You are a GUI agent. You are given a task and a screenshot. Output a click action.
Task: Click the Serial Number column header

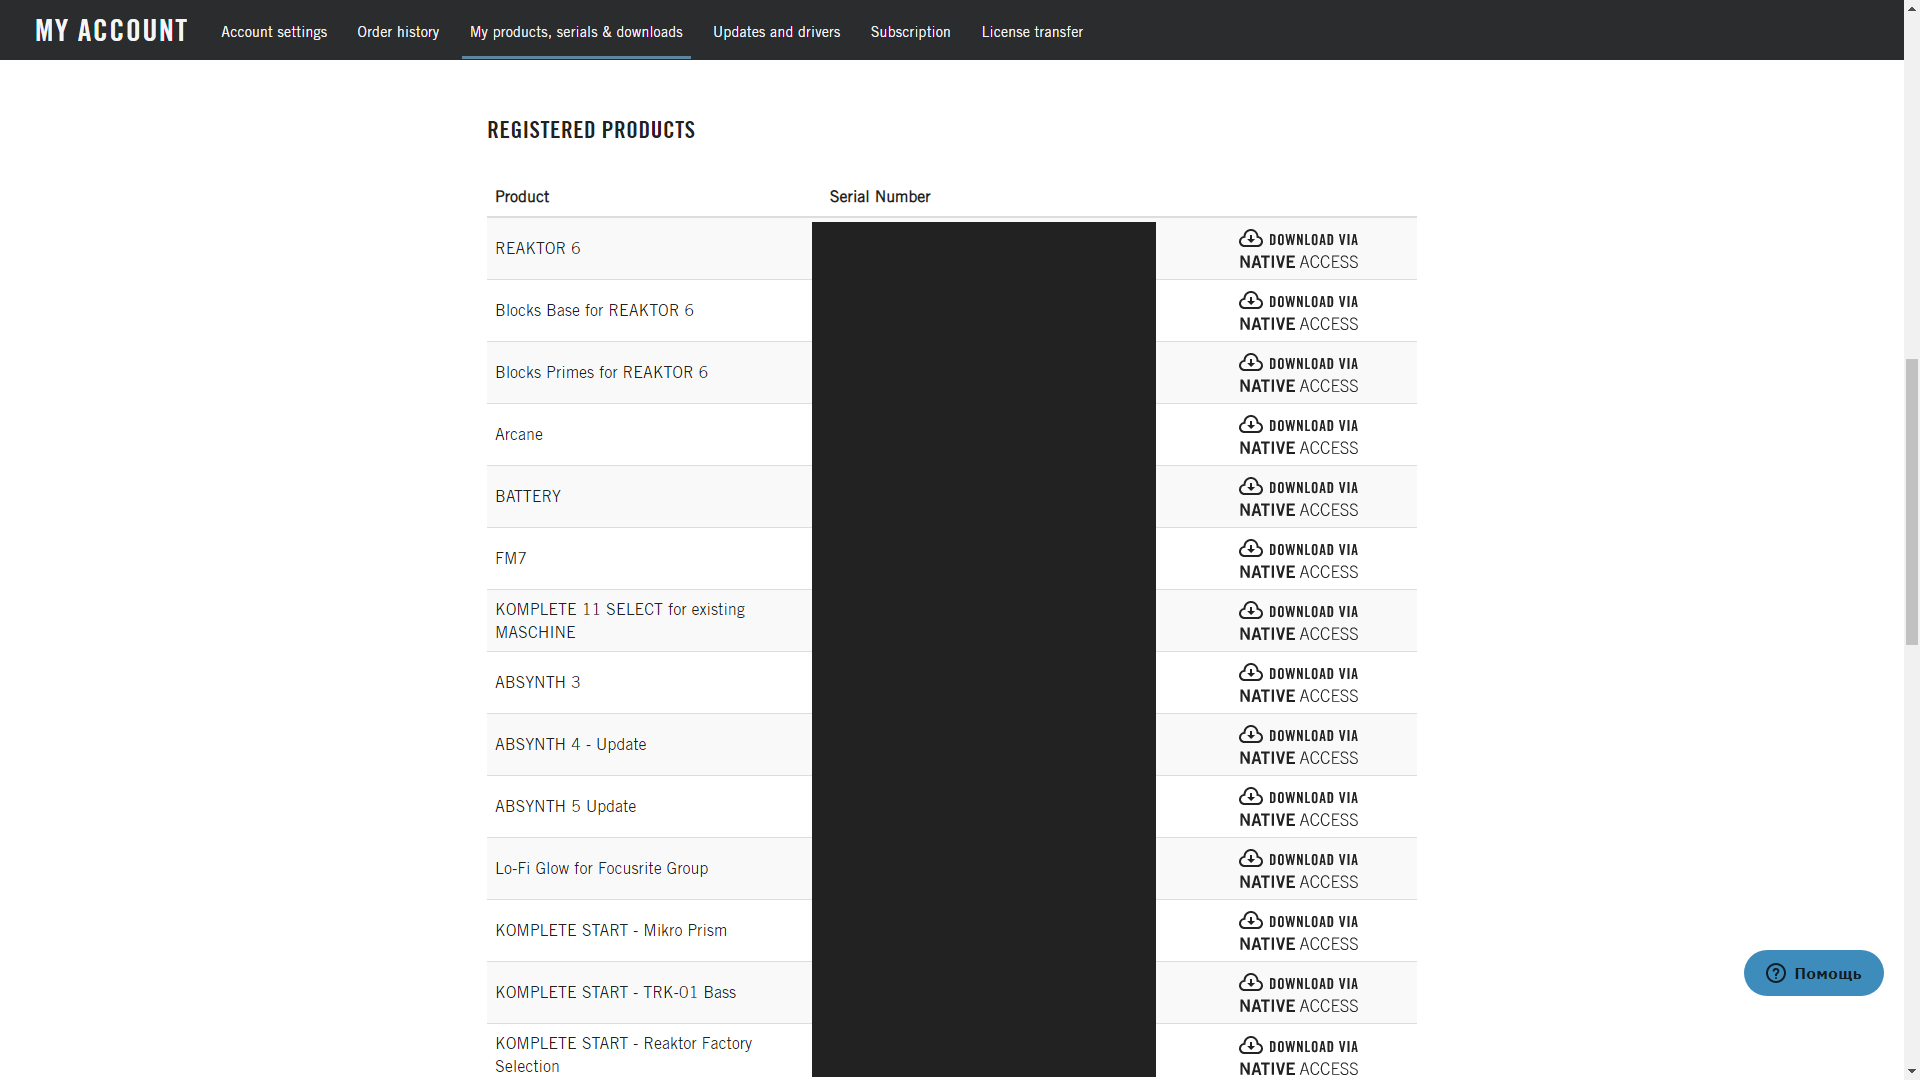[880, 196]
